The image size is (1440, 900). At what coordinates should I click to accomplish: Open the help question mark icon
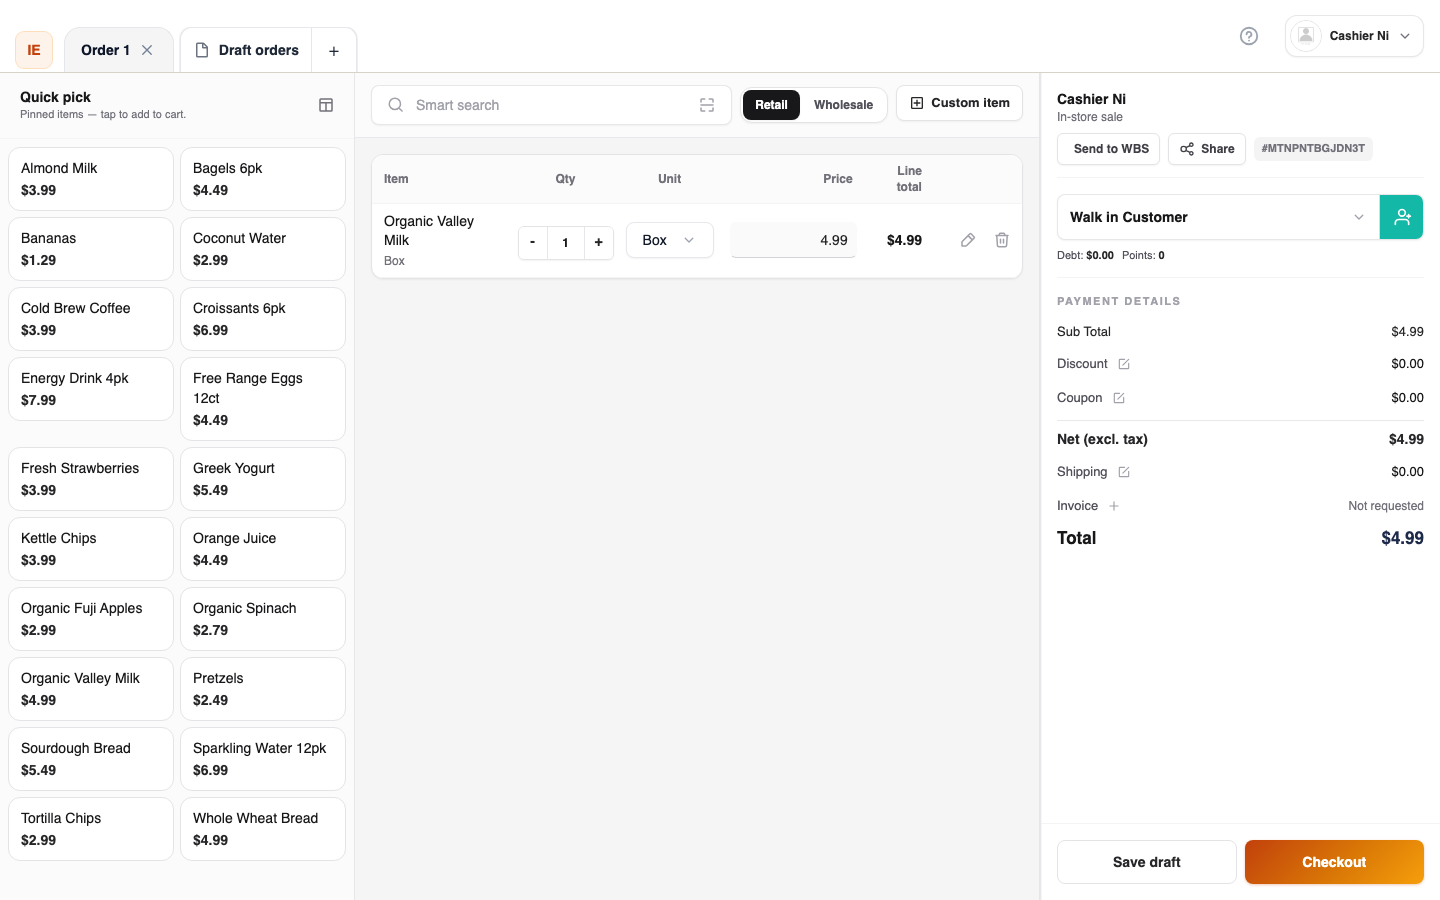point(1249,36)
